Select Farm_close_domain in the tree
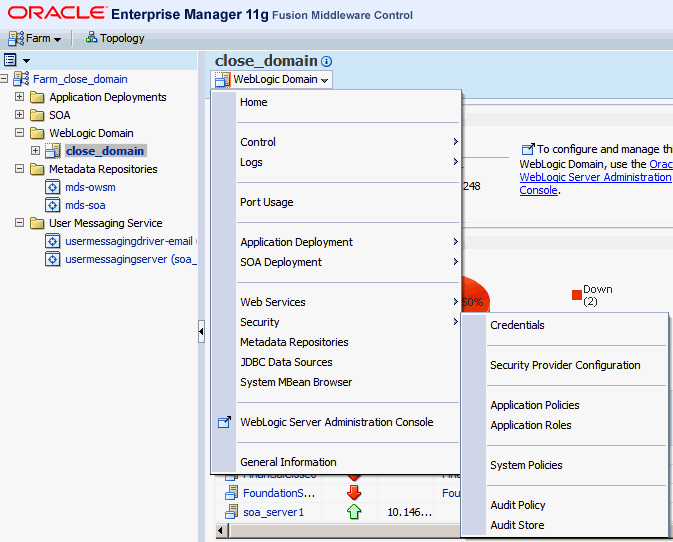Screen dimensions: 673x542 tap(80, 79)
